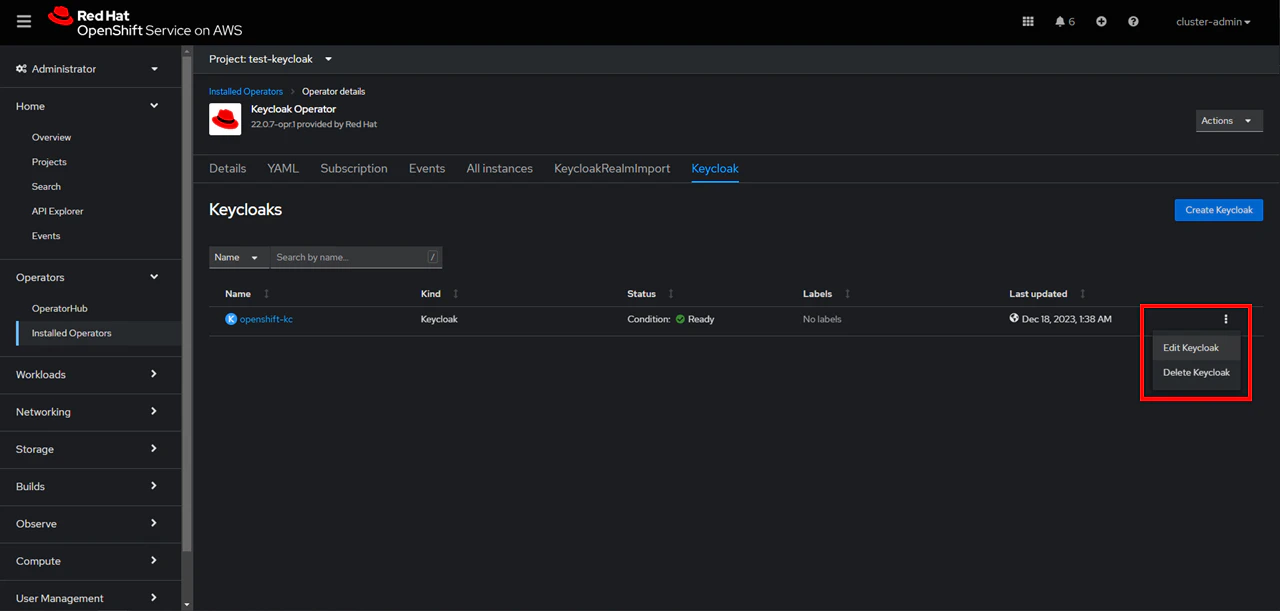
Task: Collapse the Operators navigation section
Action: (x=87, y=277)
